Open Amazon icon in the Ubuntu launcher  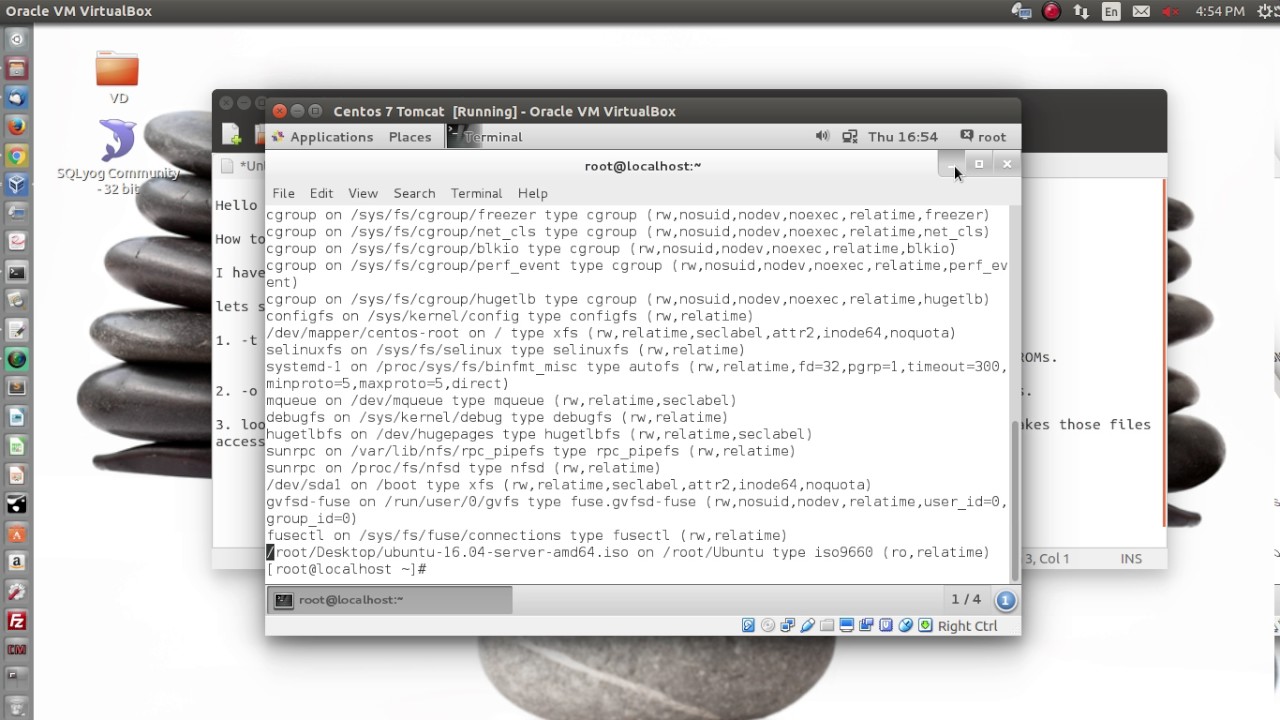coord(16,563)
